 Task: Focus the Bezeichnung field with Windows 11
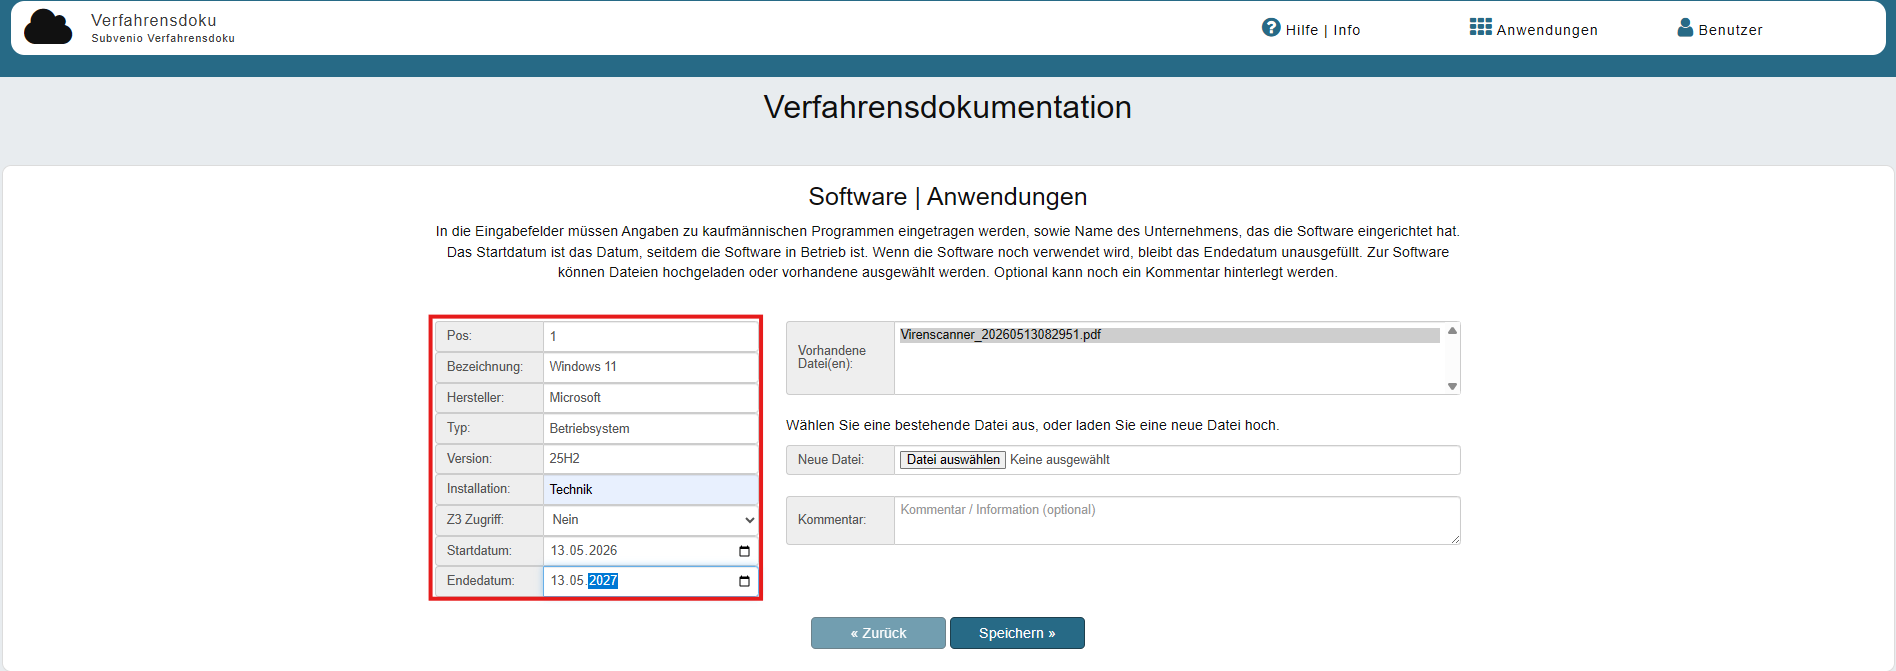point(651,367)
